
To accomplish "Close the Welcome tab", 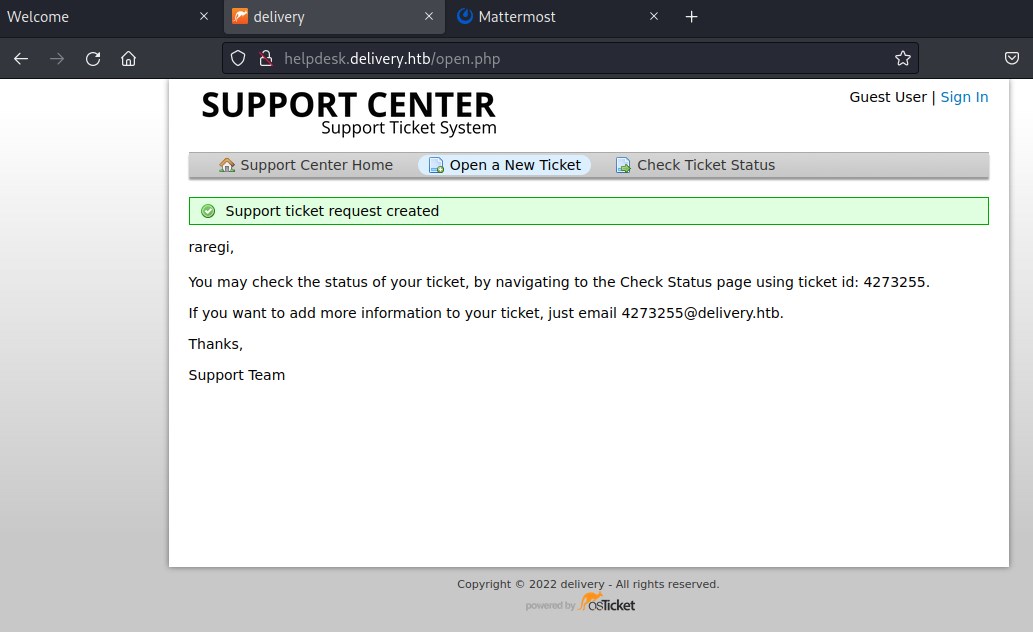I will click(204, 17).
